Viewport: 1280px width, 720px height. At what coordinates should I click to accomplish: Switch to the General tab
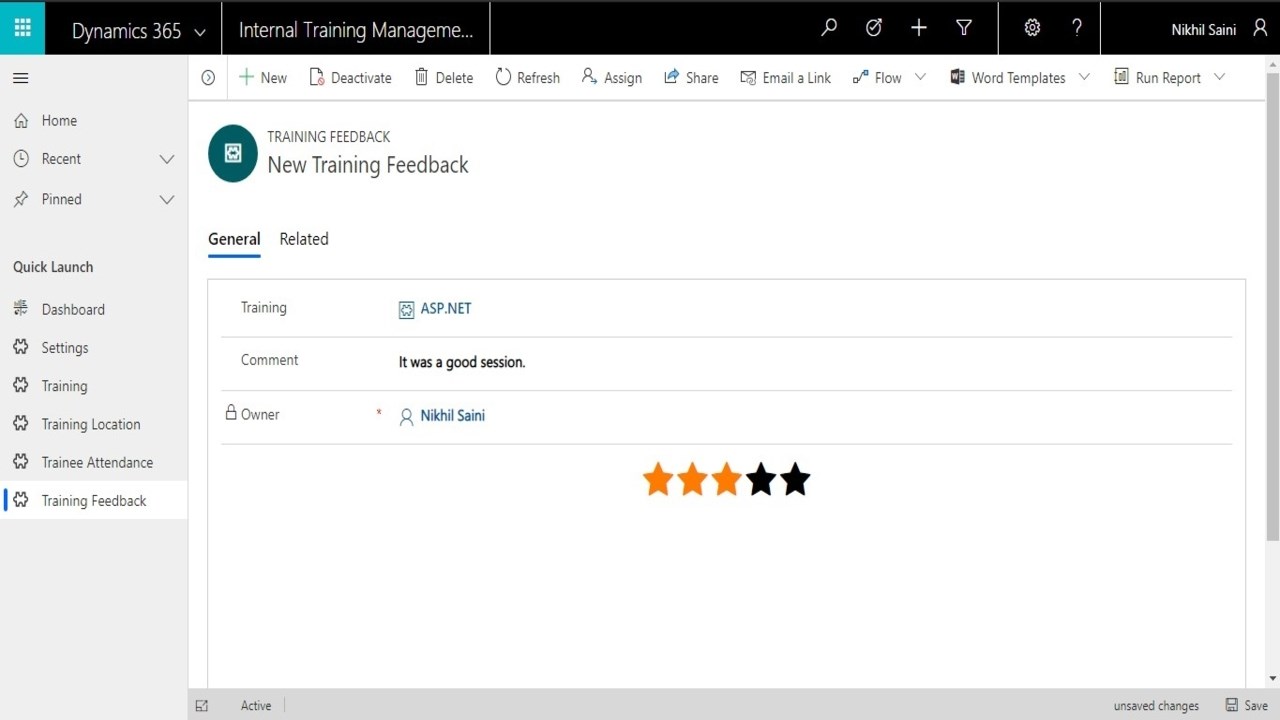click(234, 239)
